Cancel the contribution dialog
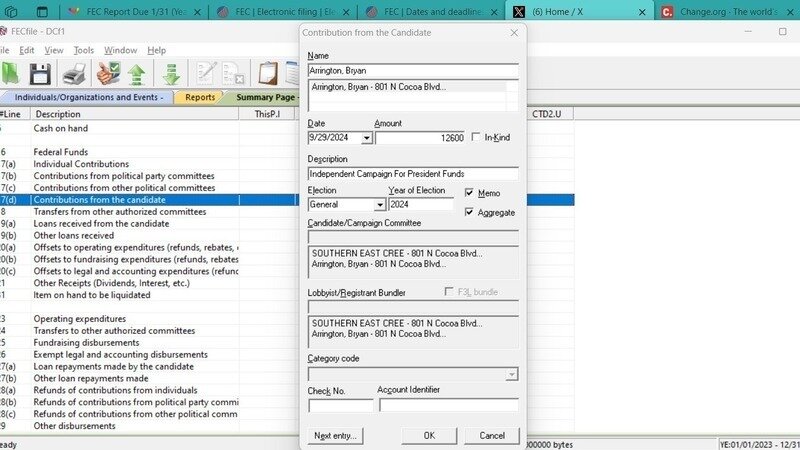This screenshot has width=800, height=450. (492, 436)
